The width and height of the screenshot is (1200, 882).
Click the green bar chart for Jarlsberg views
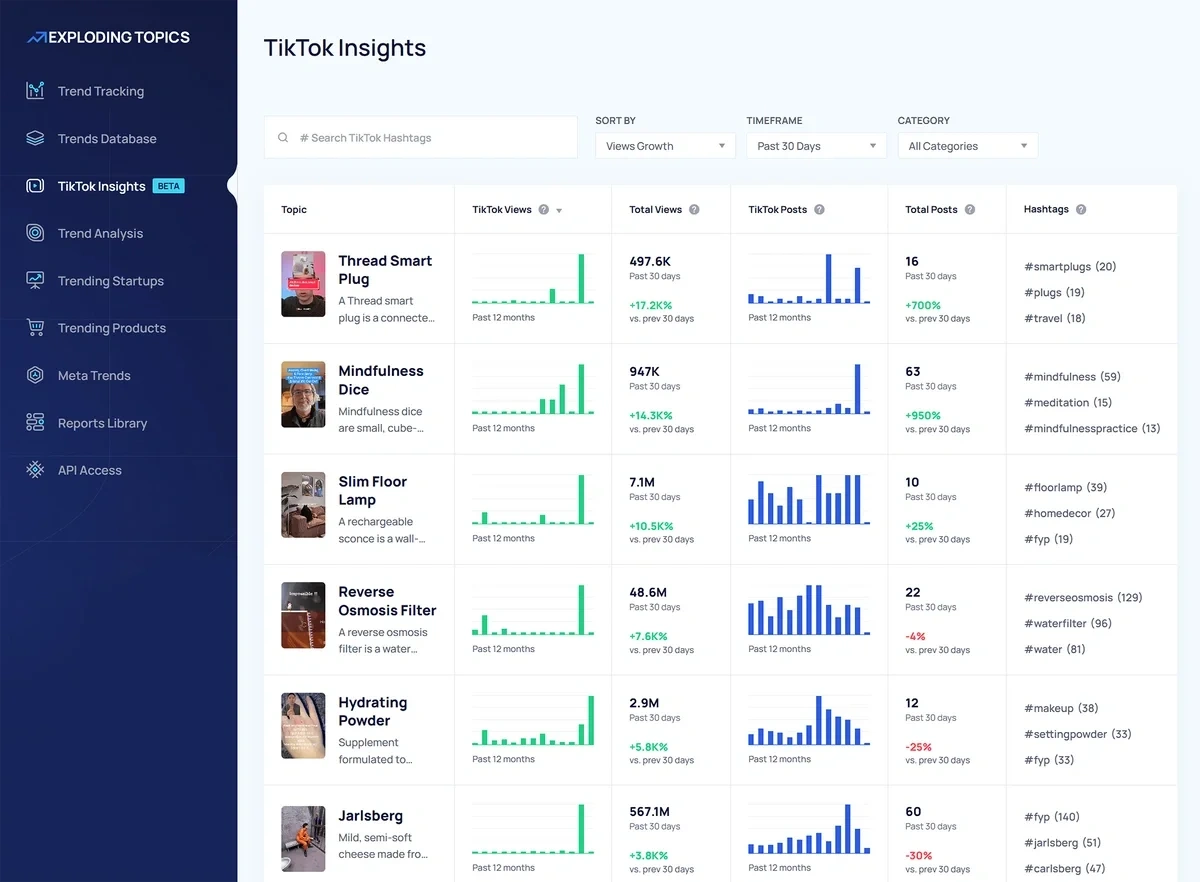coord(533,829)
